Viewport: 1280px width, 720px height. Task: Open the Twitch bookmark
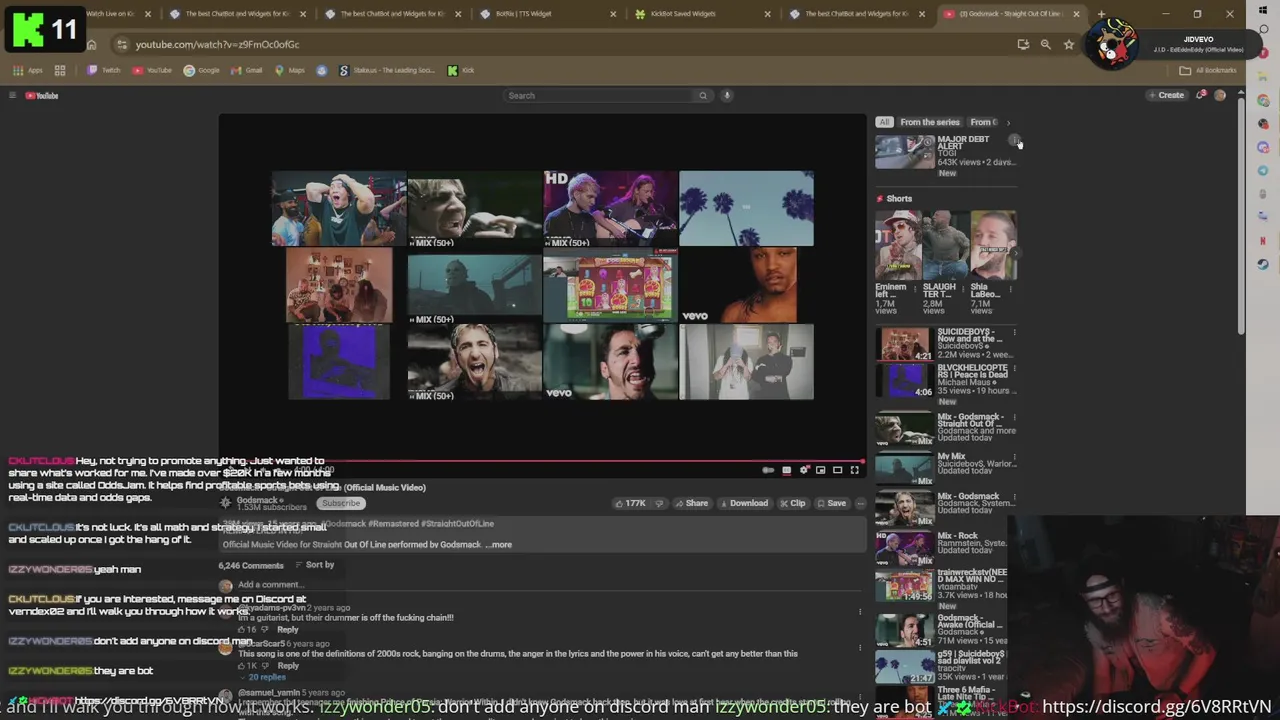coord(104,70)
